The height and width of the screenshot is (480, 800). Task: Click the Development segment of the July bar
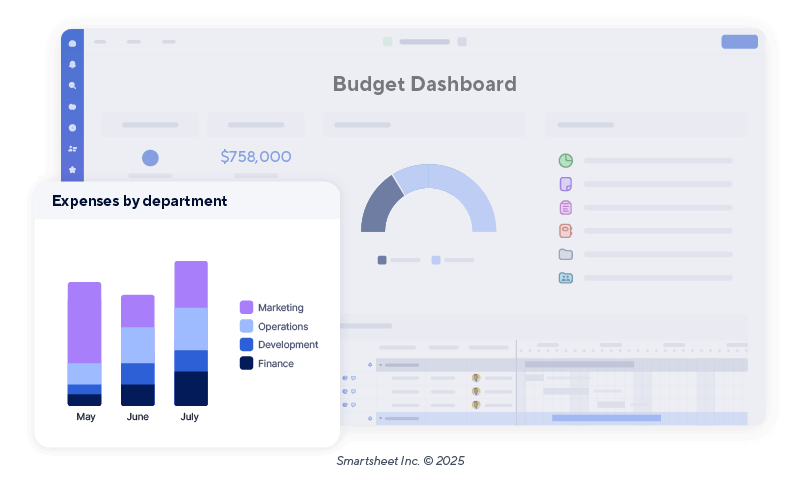pyautogui.click(x=191, y=361)
